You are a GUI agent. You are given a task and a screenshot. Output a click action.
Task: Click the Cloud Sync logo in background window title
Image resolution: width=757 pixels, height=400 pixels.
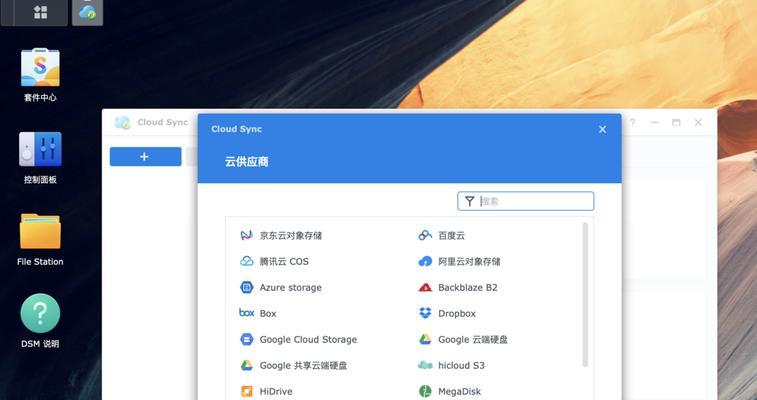click(x=123, y=123)
